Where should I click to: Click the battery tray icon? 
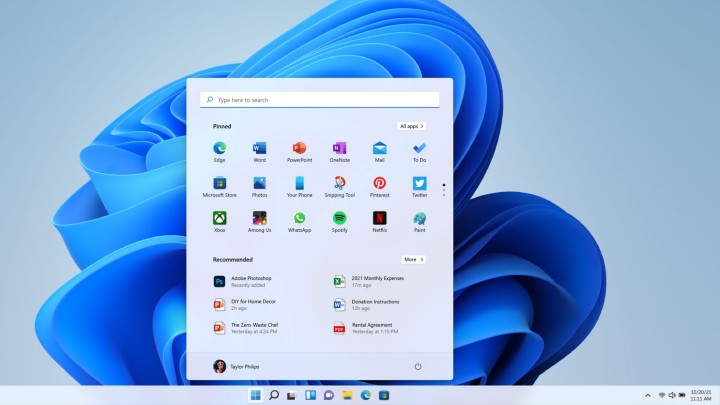[682, 395]
